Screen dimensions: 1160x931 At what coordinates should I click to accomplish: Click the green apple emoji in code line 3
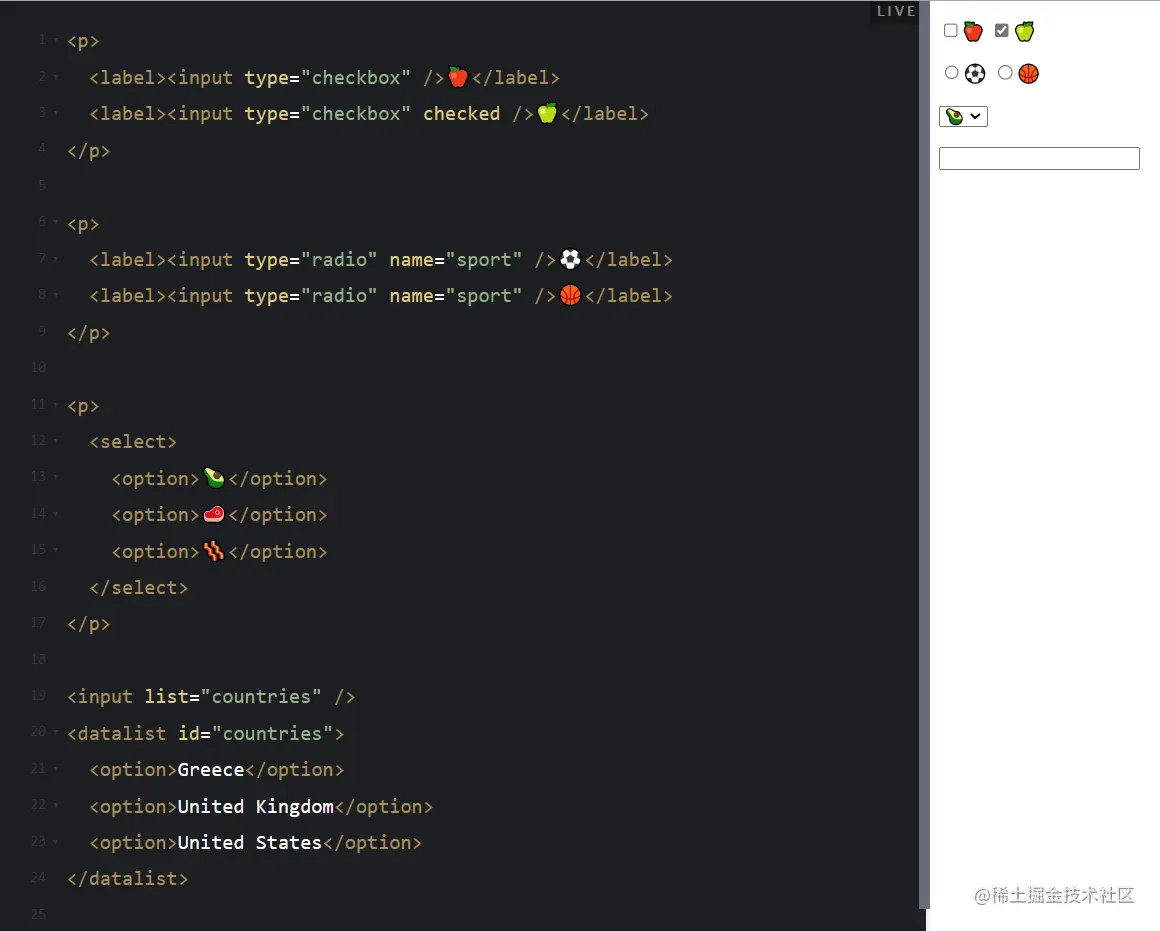click(x=547, y=113)
